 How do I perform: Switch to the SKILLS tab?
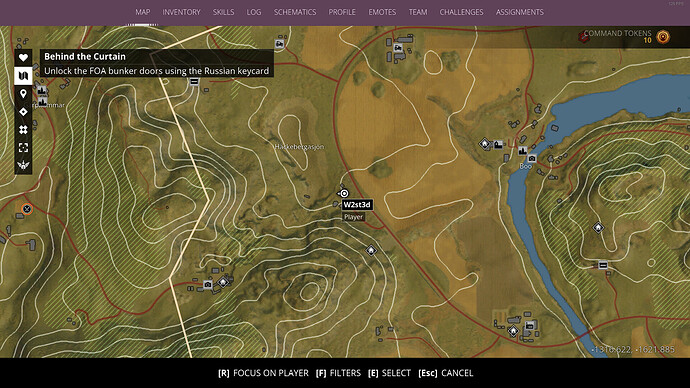pyautogui.click(x=224, y=12)
